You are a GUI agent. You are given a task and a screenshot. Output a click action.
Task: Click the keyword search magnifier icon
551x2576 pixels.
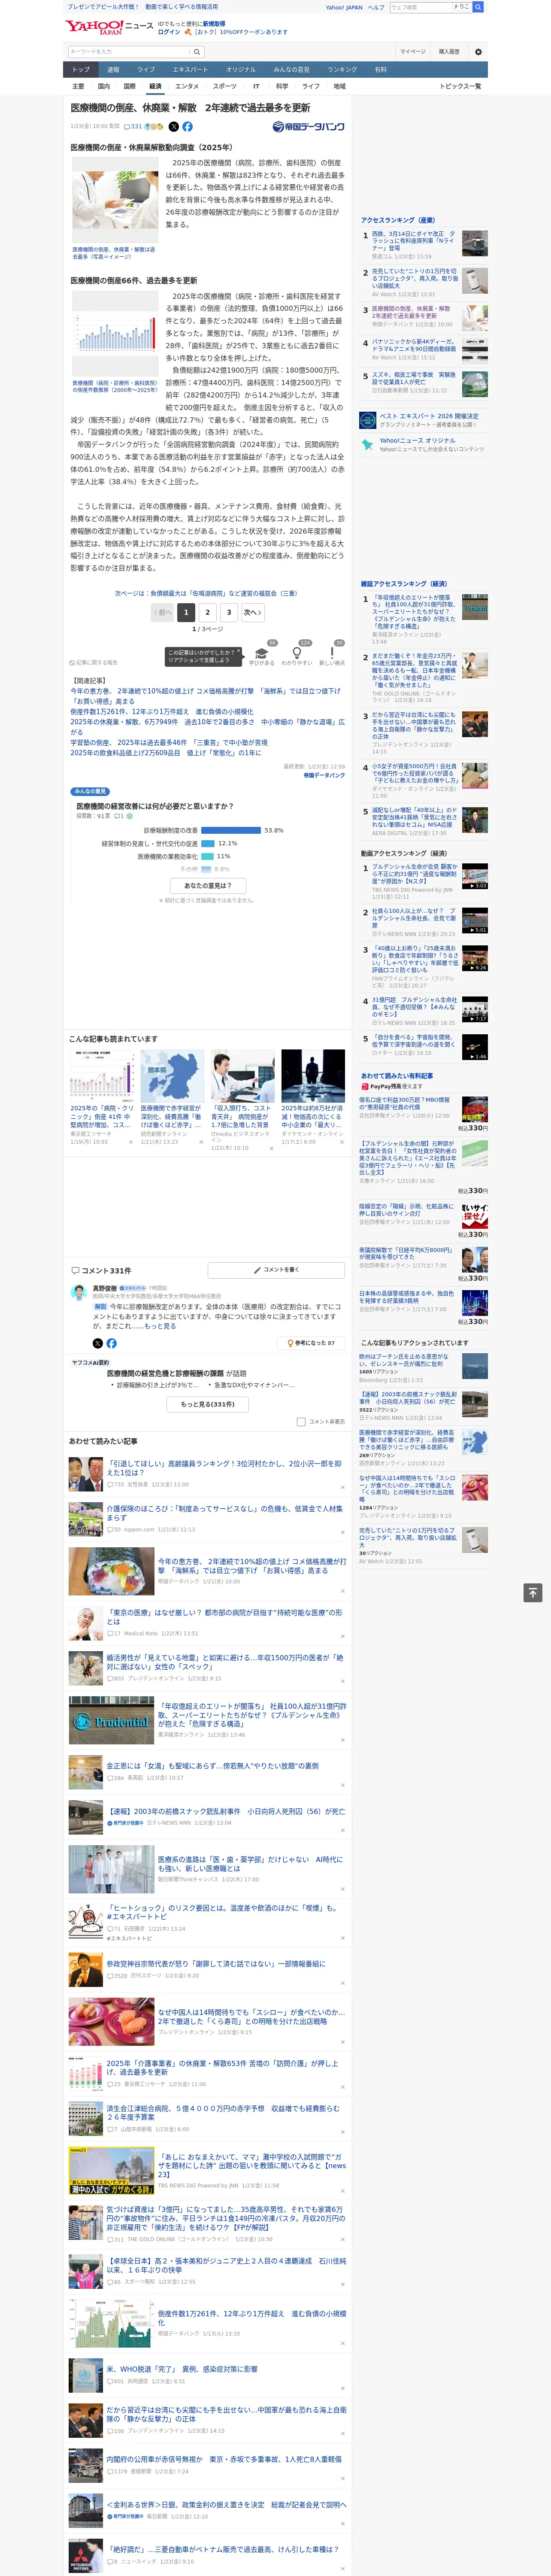196,52
